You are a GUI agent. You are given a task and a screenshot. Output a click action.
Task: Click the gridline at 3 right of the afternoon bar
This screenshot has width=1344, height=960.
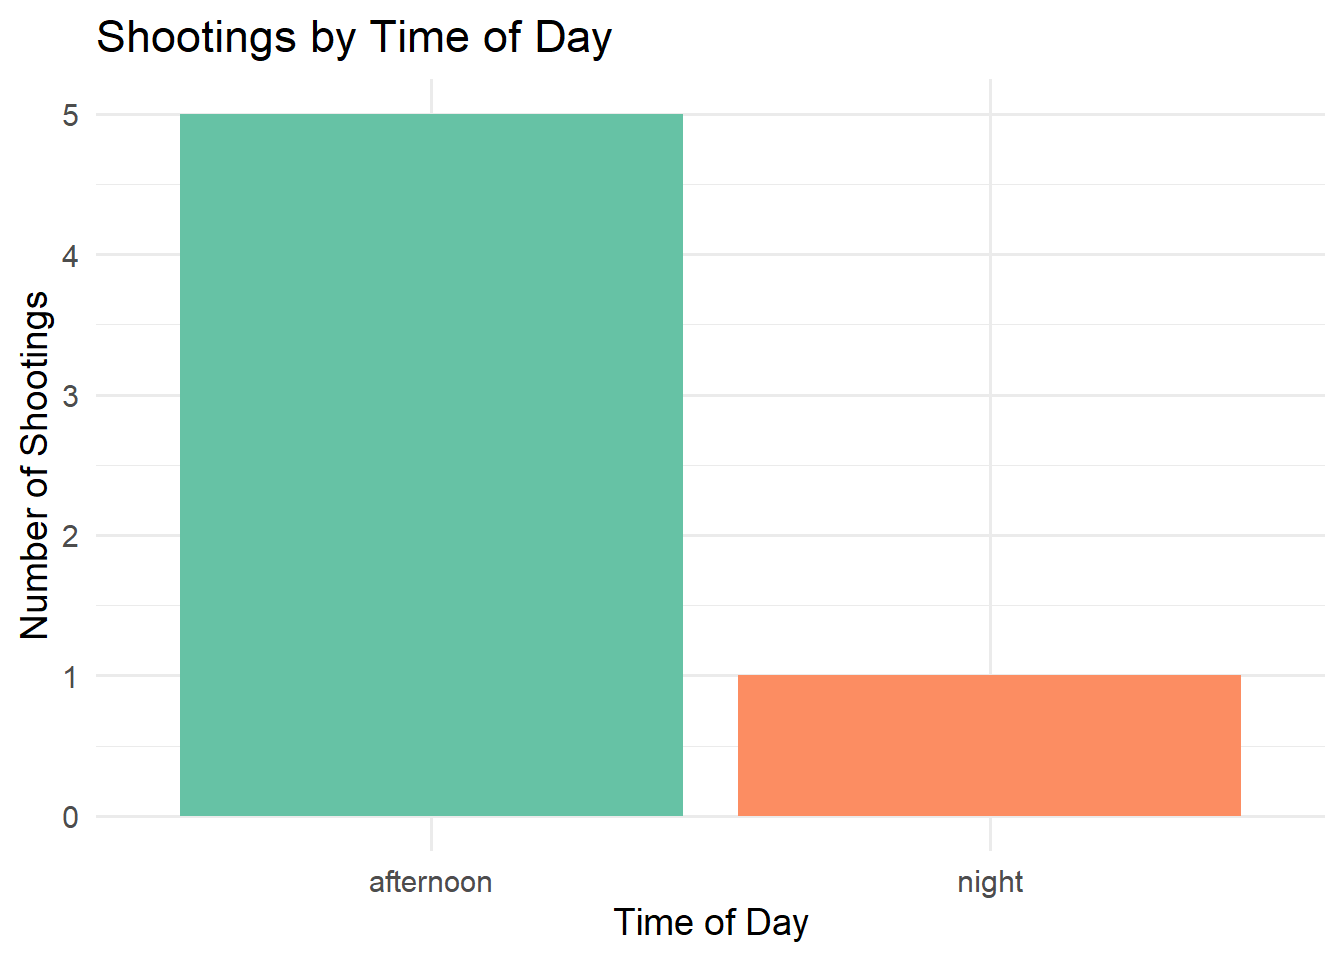(x=840, y=395)
